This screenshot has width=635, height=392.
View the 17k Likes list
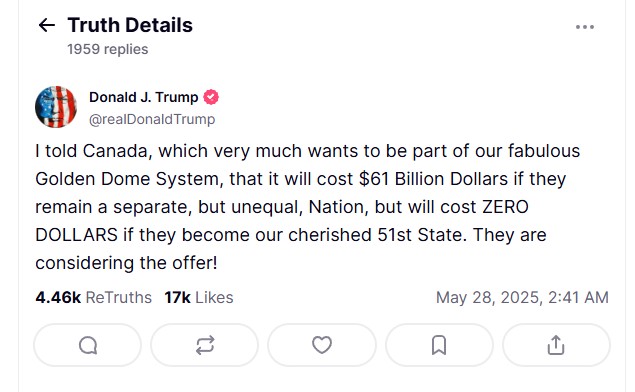(x=199, y=297)
